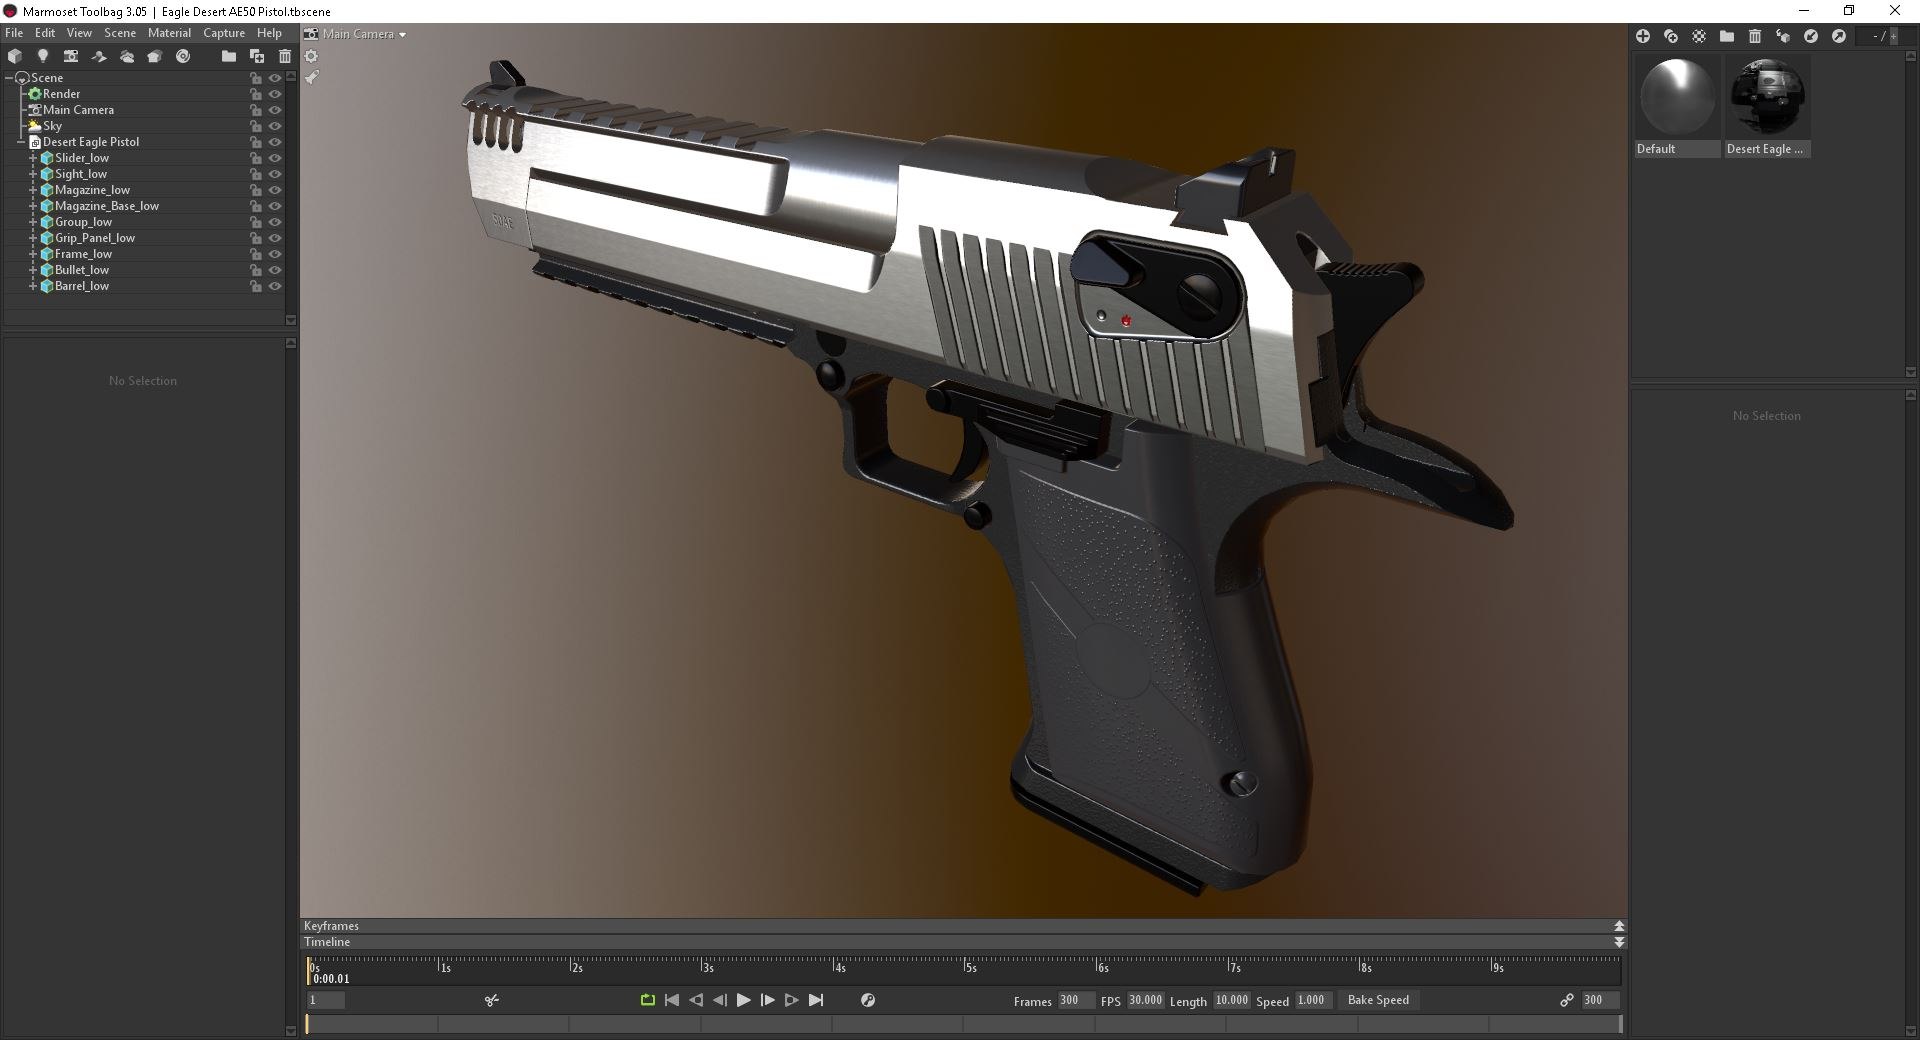
Task: Add a shadow catcher object
Action: pos(99,56)
